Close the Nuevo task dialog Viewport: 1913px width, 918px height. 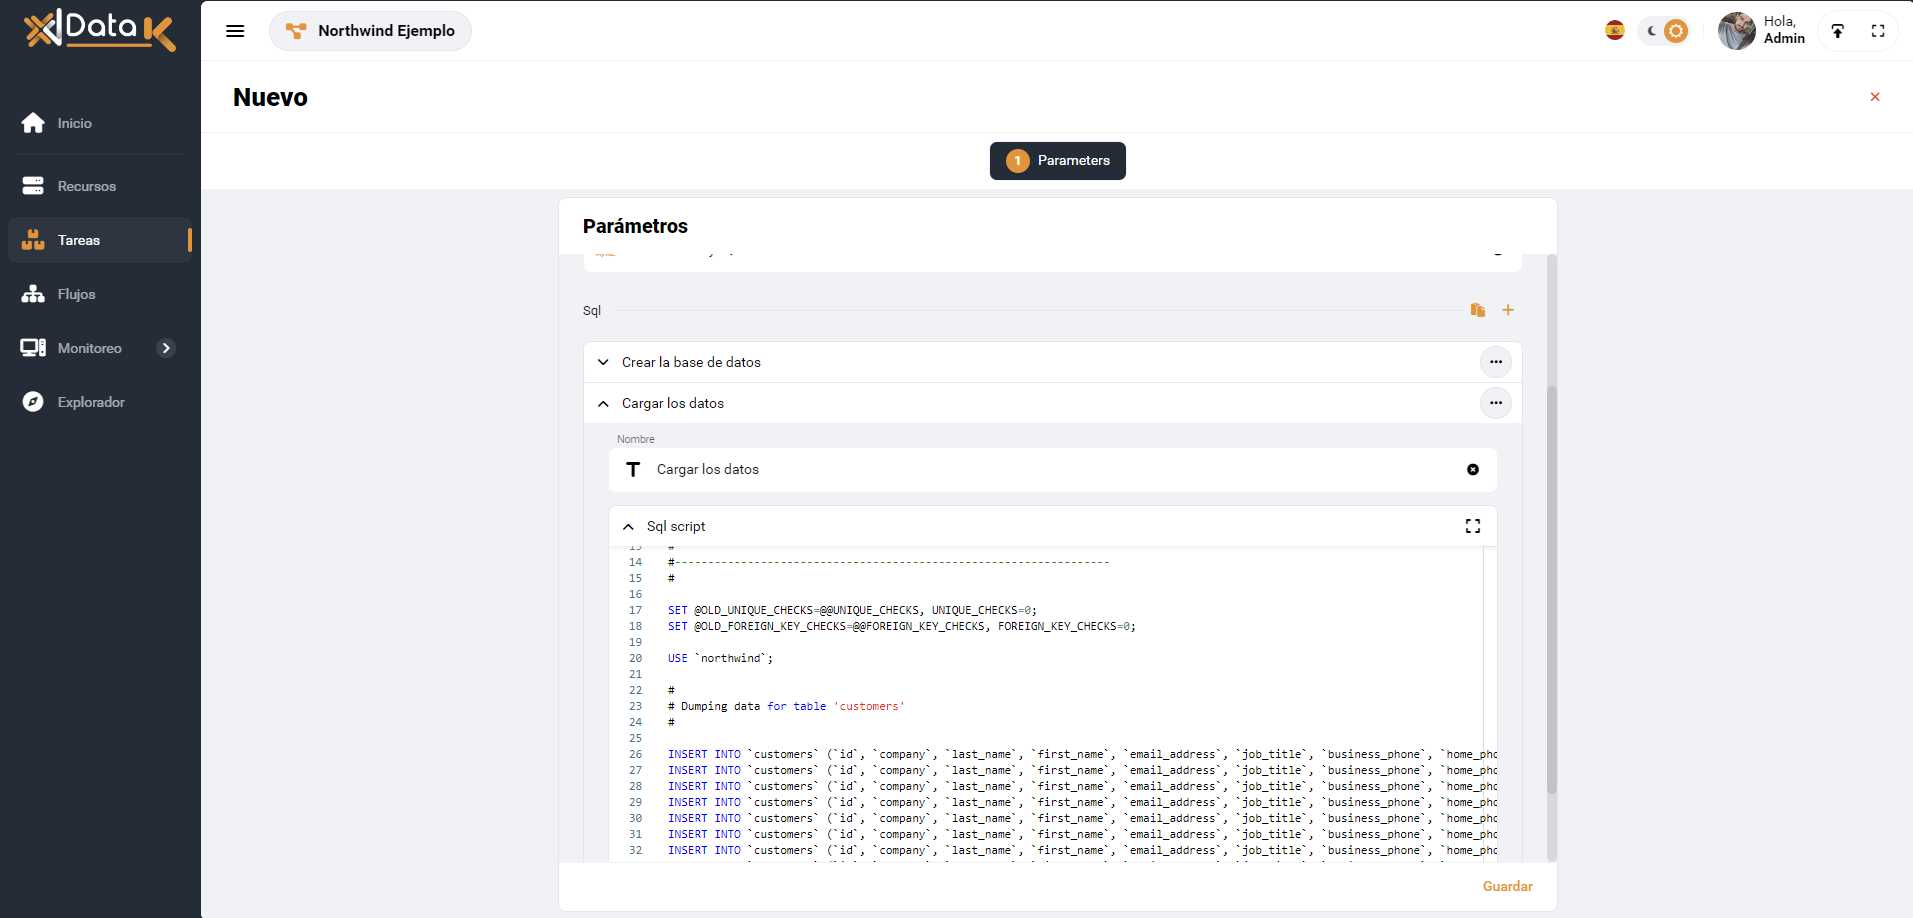coord(1874,97)
